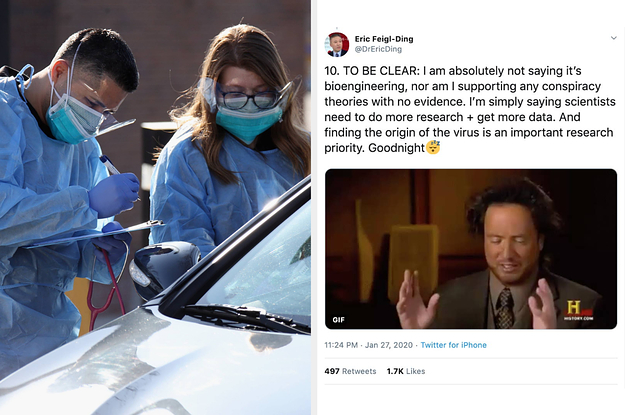Image resolution: width=625 pixels, height=415 pixels.
Task: Click the sleeping face emoji
Action: 433,147
